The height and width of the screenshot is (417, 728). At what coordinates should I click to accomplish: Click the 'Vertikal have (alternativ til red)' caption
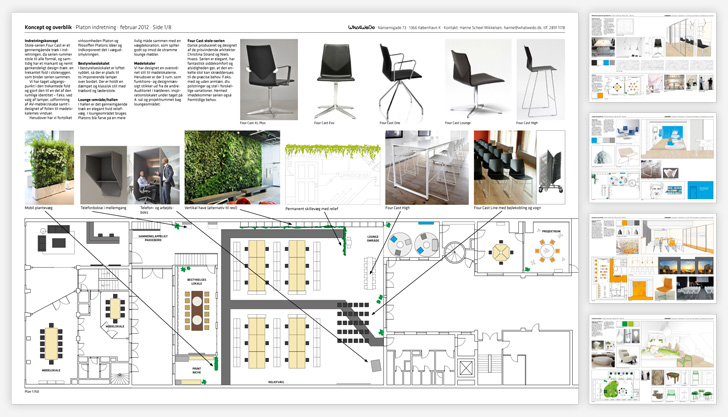tap(211, 208)
